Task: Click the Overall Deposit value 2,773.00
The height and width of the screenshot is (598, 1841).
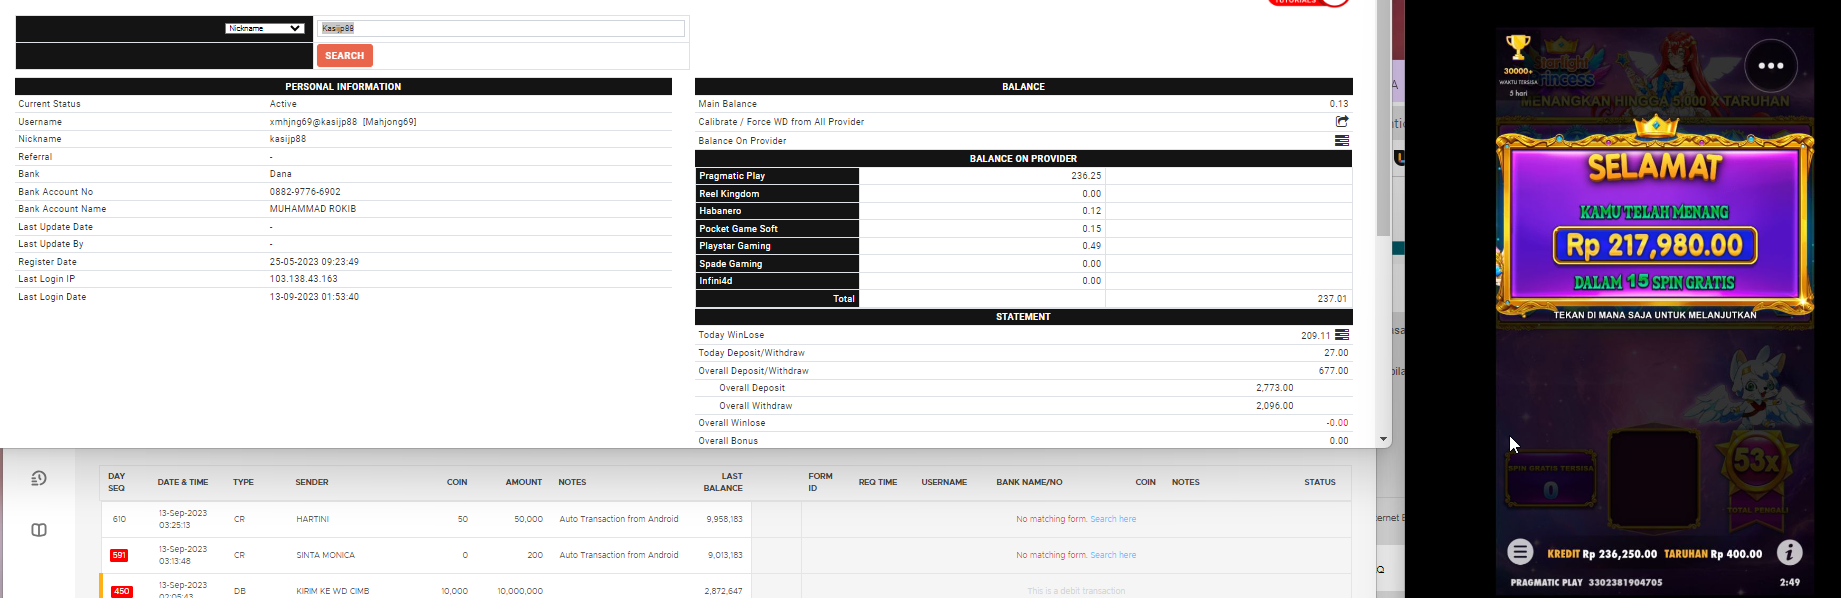Action: [1275, 388]
